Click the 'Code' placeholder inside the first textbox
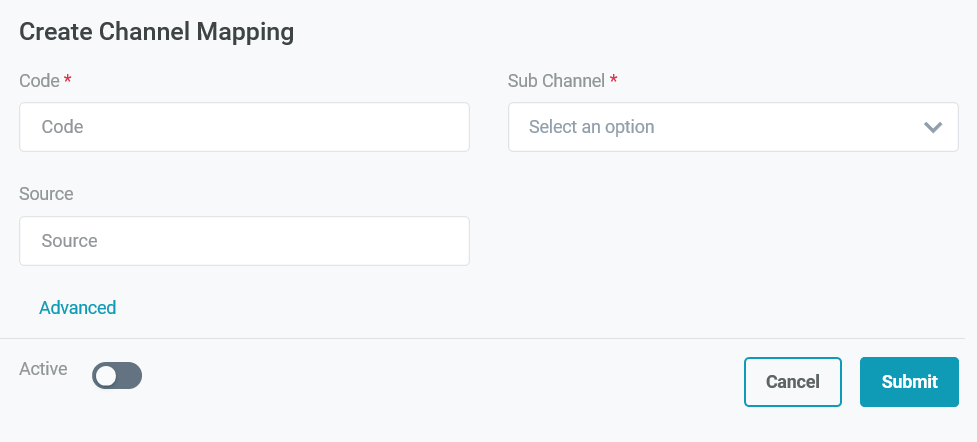Viewport: 977px width, 442px height. pyautogui.click(x=62, y=127)
